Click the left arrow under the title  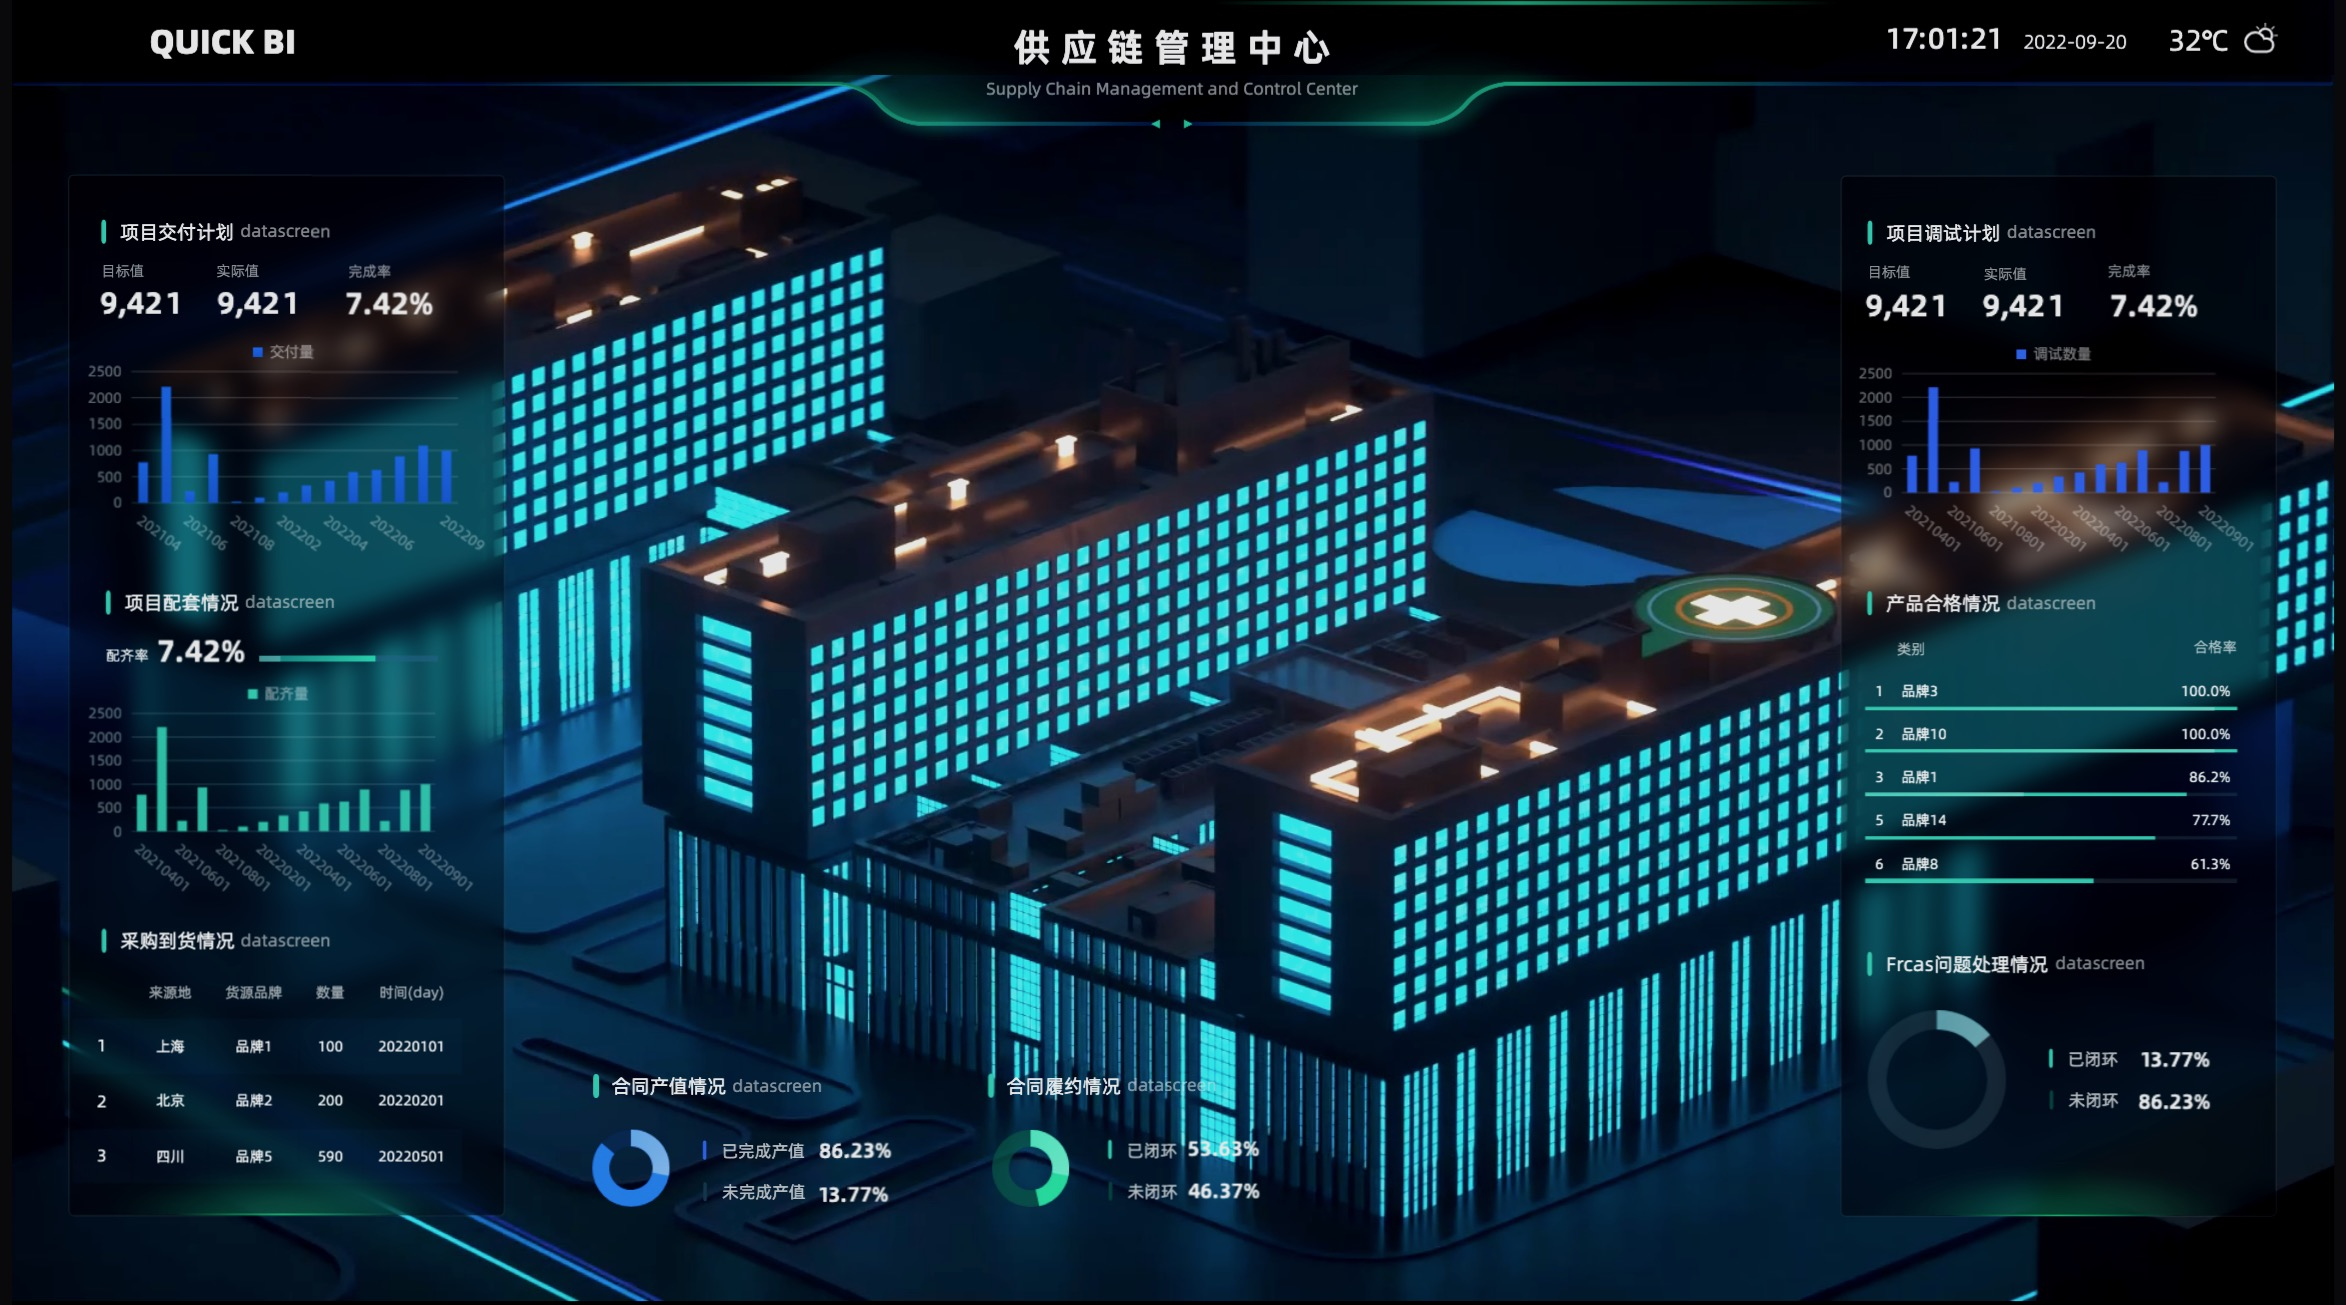point(1156,124)
